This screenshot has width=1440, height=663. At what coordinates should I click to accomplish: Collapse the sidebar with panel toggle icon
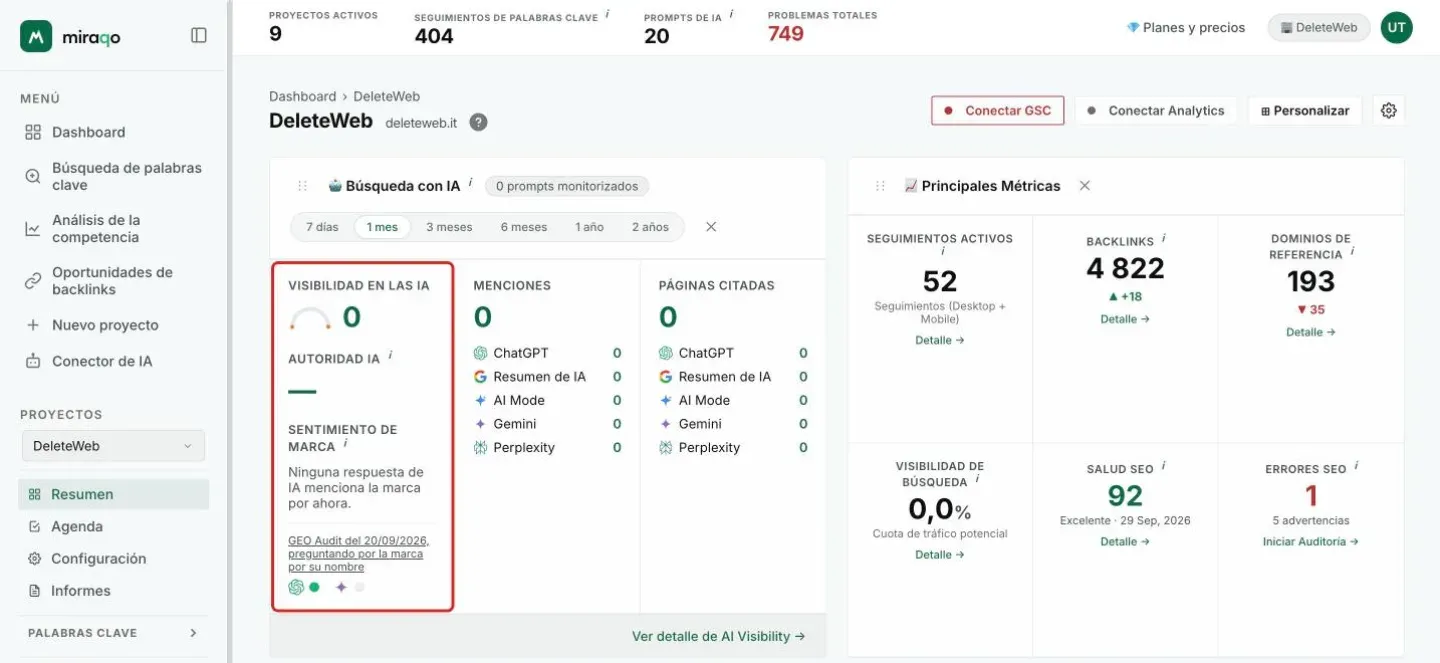199,35
